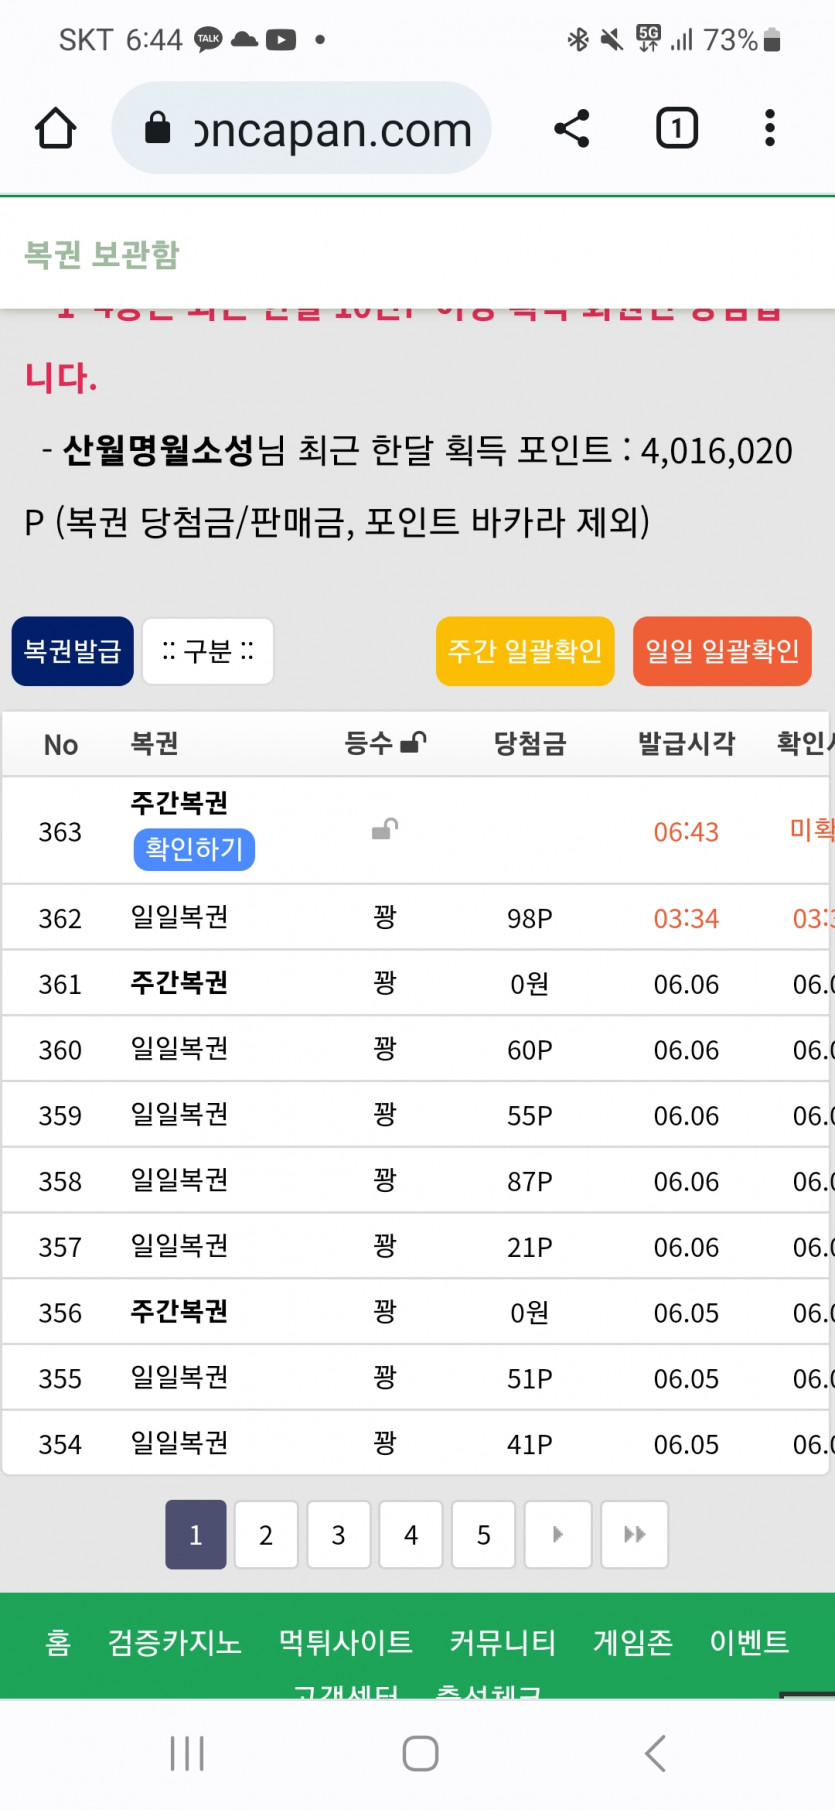
Task: Open 게임존 in the footer menu
Action: (x=633, y=1642)
